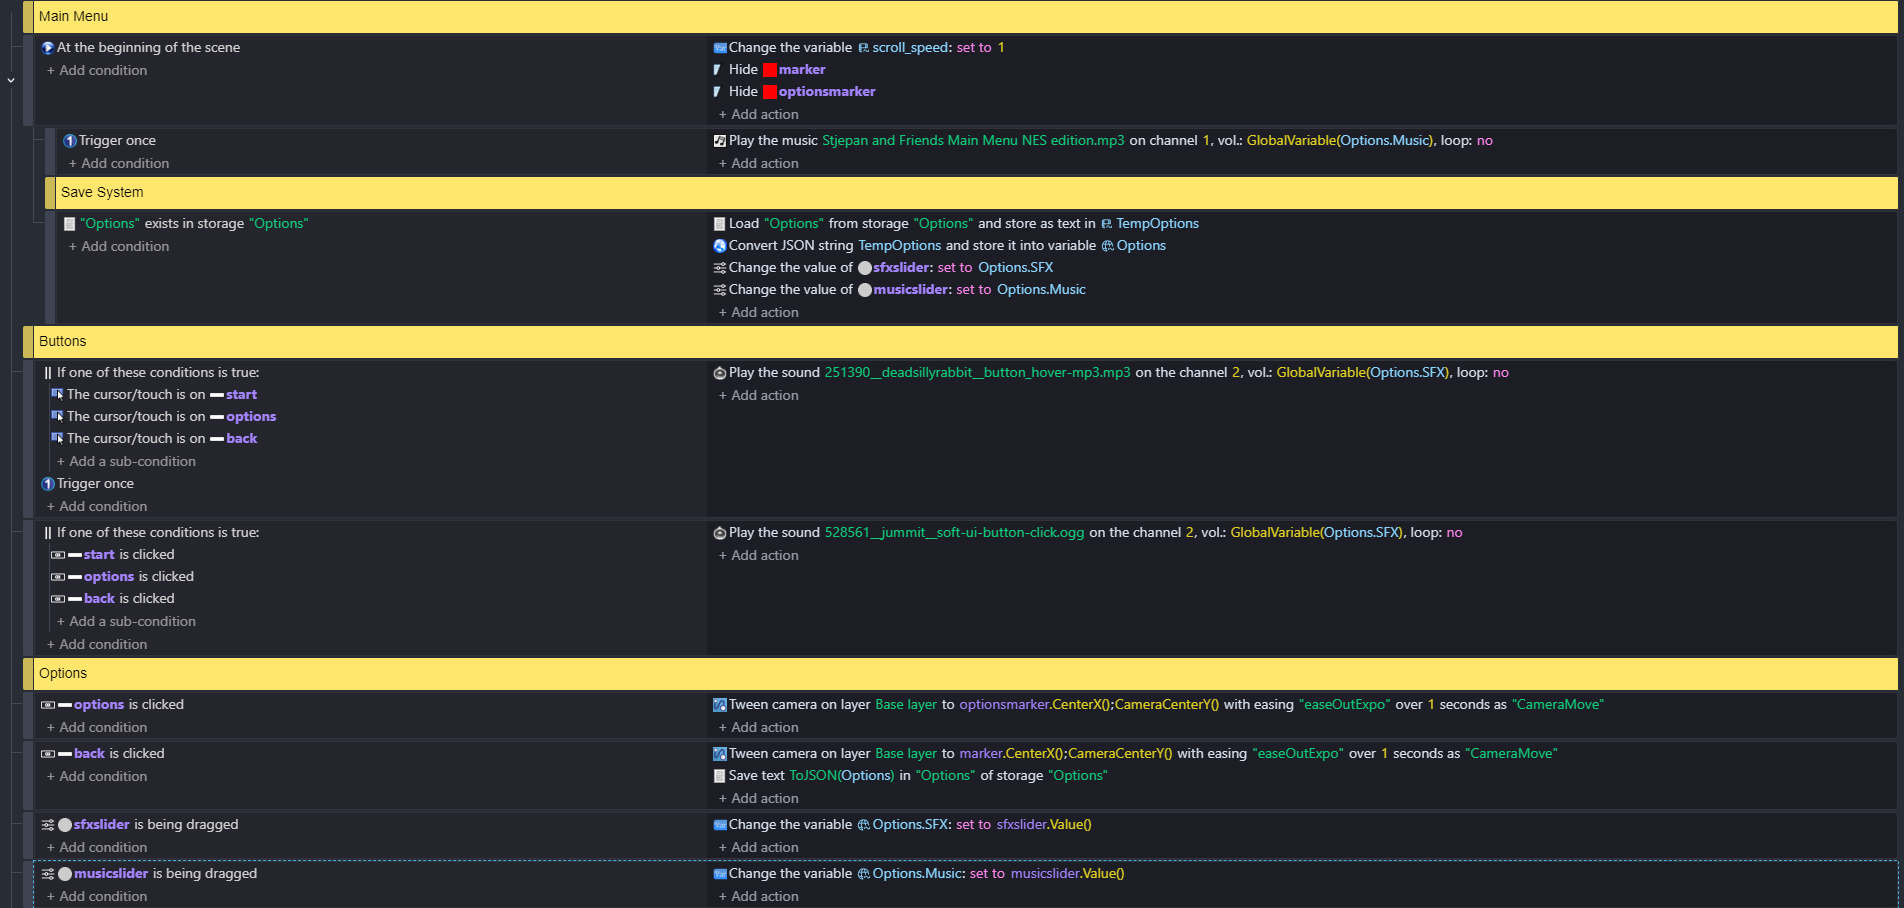
Task: Click the slider icon before 'Change the value of musicslider'
Action: (719, 290)
